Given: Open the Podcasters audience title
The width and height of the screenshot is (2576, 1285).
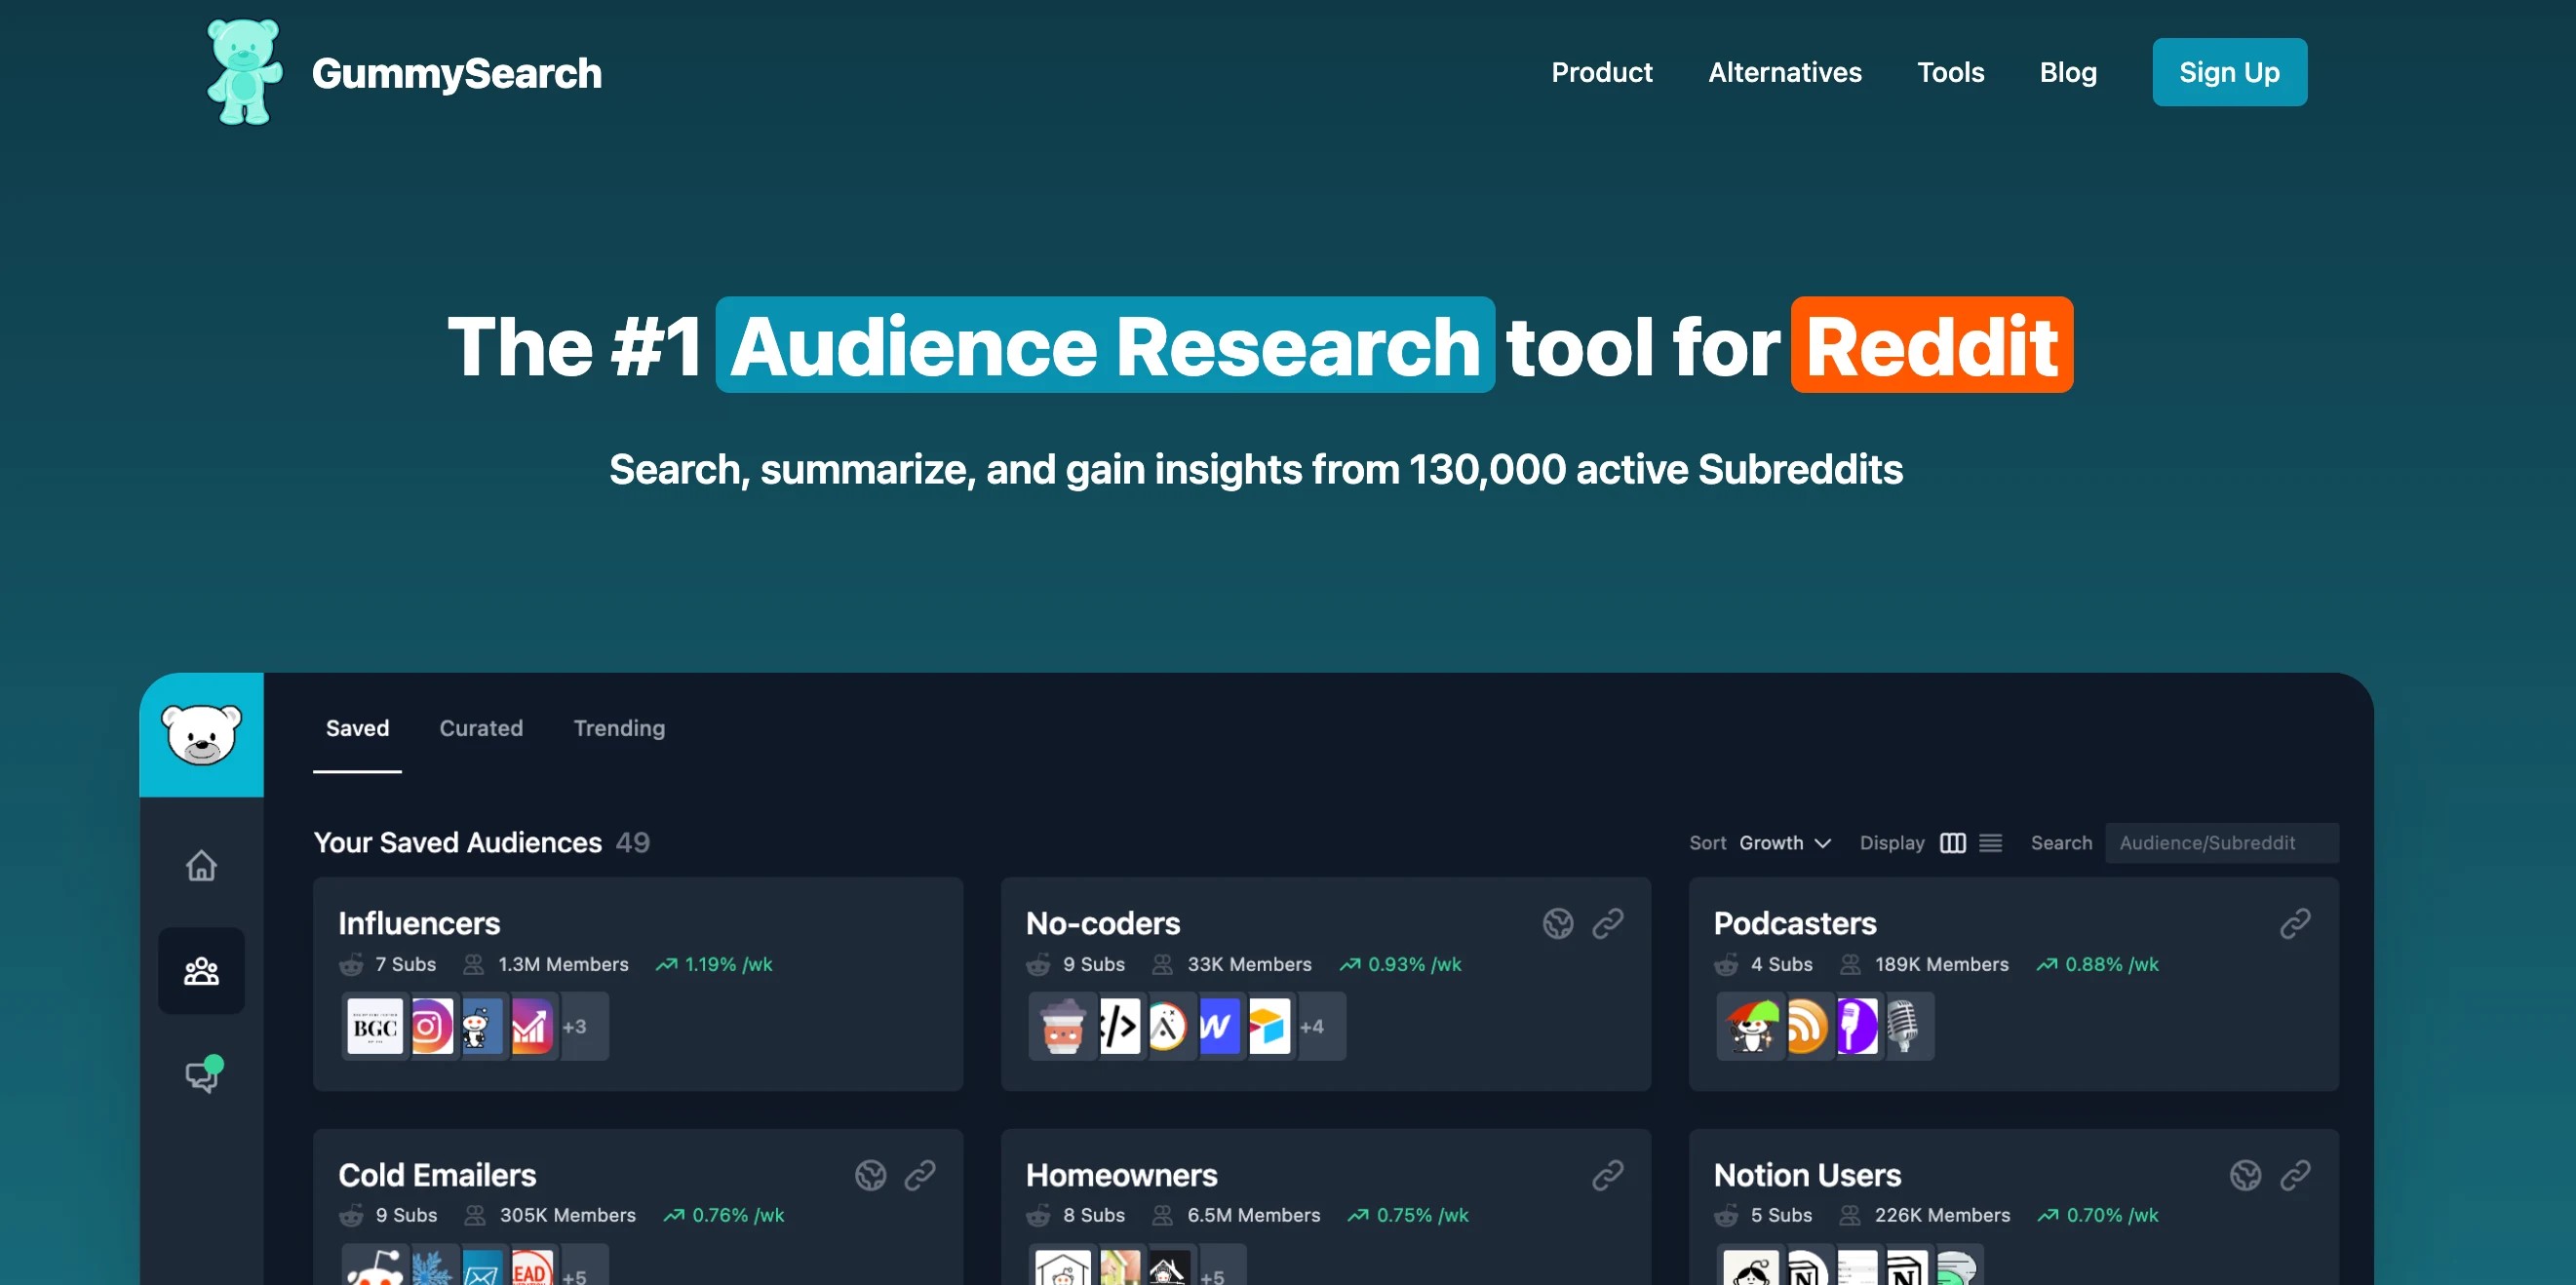Looking at the screenshot, I should click(x=1795, y=923).
